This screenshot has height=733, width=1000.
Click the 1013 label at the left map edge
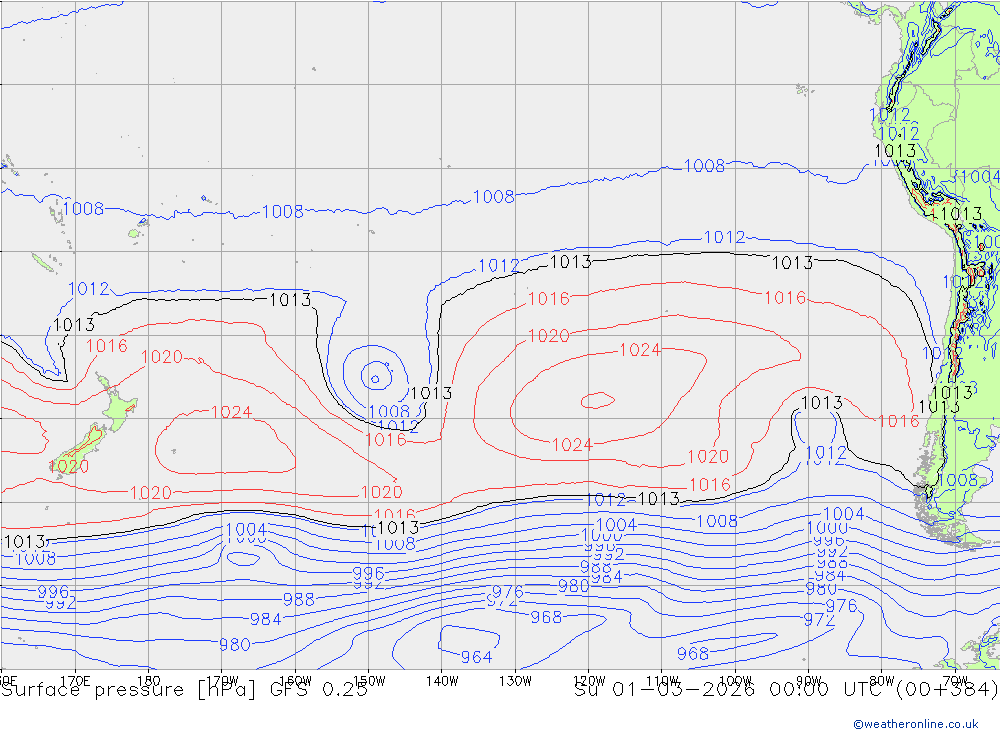[25, 542]
